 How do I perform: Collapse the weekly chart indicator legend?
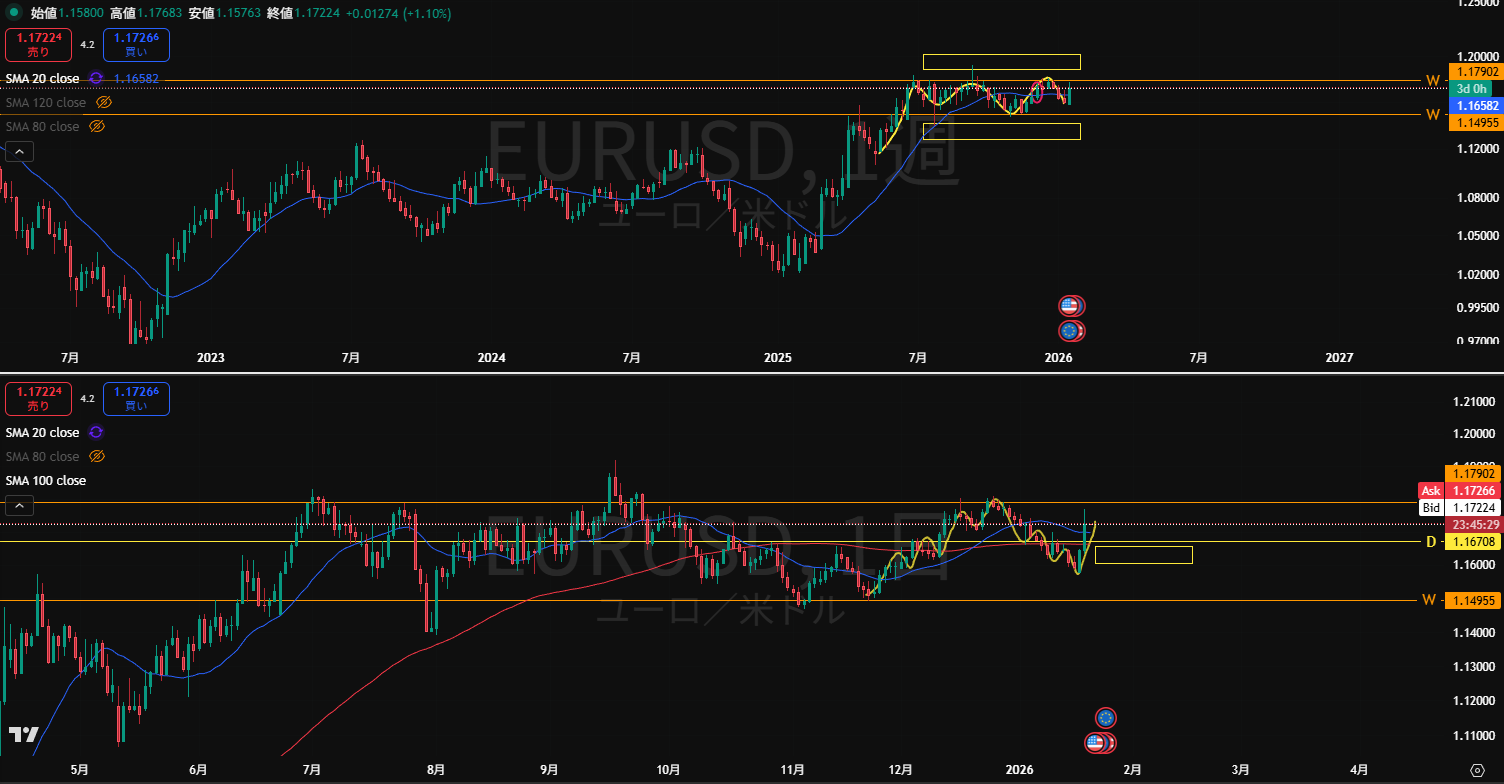point(18,151)
